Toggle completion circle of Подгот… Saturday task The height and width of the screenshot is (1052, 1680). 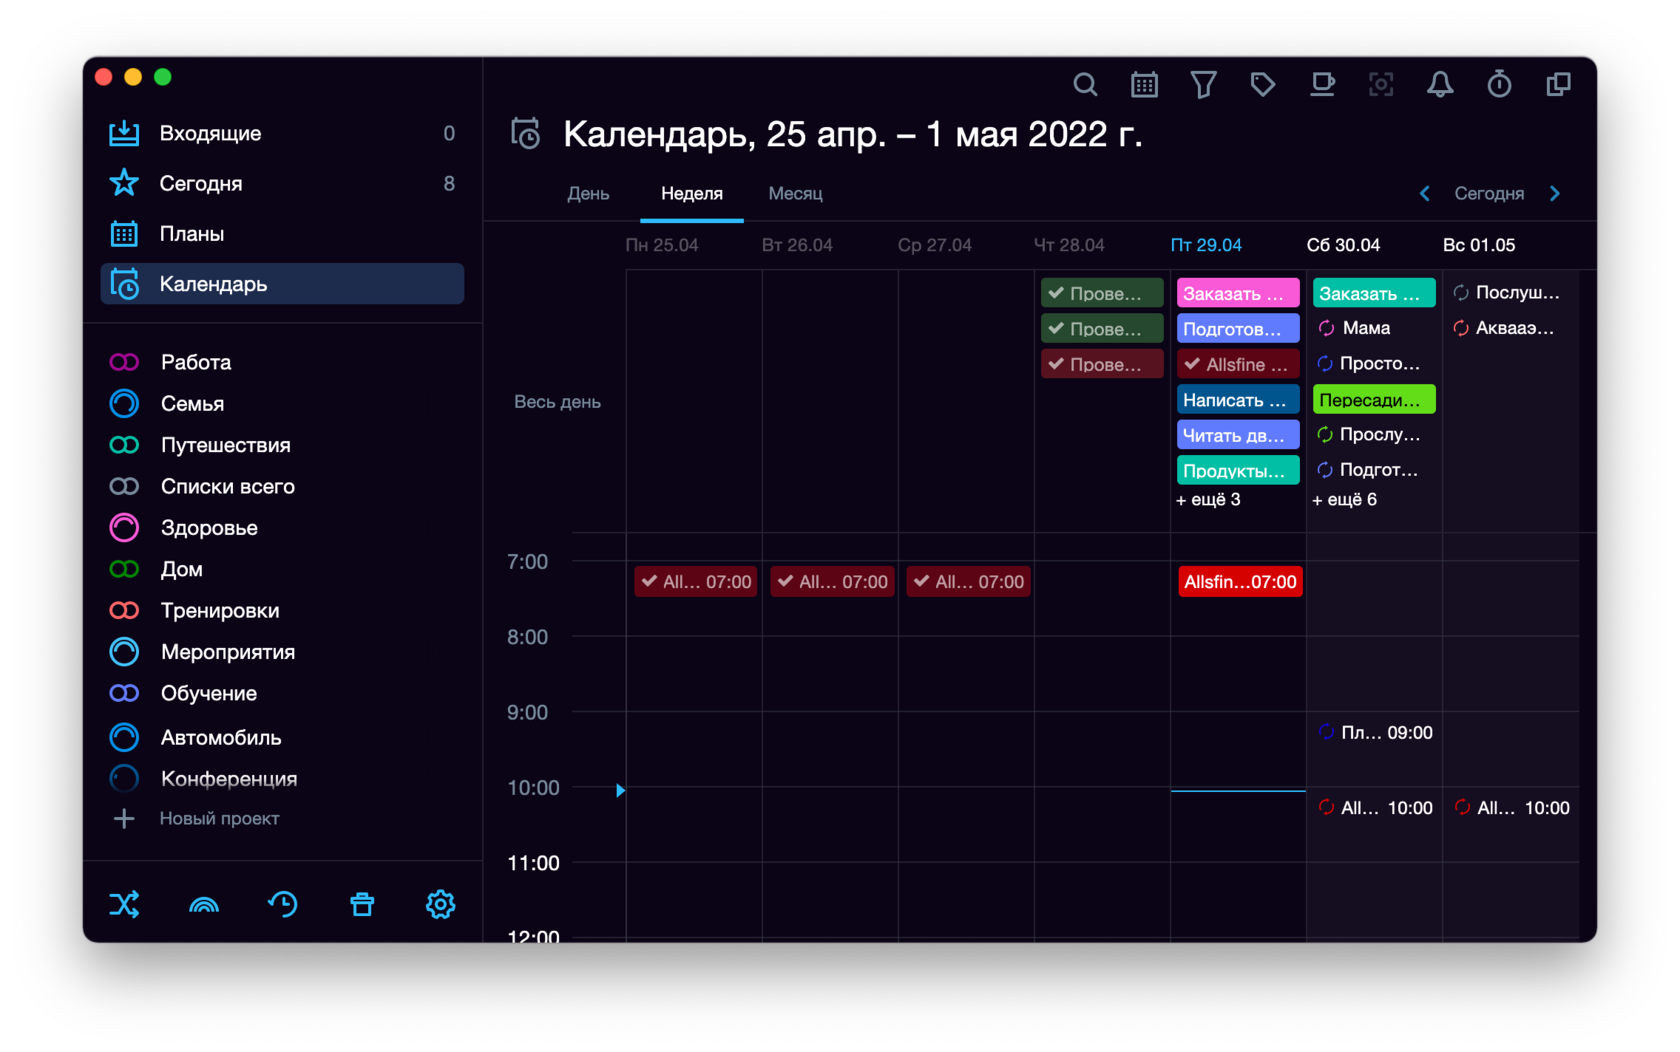coord(1326,470)
